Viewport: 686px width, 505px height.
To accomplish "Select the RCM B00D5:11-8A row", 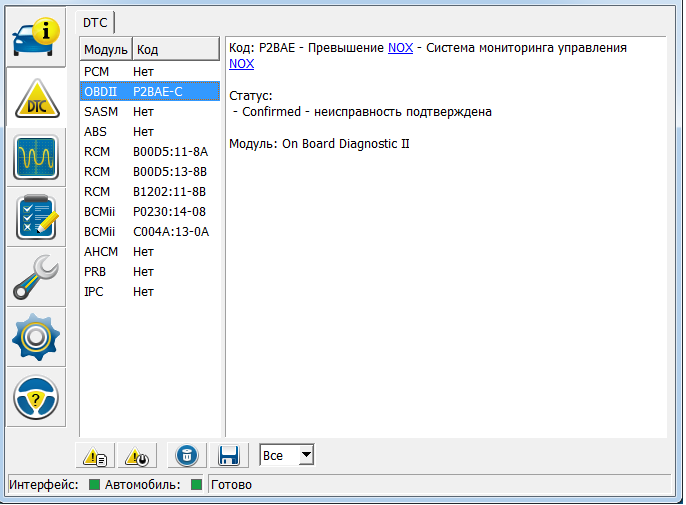I will tap(150, 151).
